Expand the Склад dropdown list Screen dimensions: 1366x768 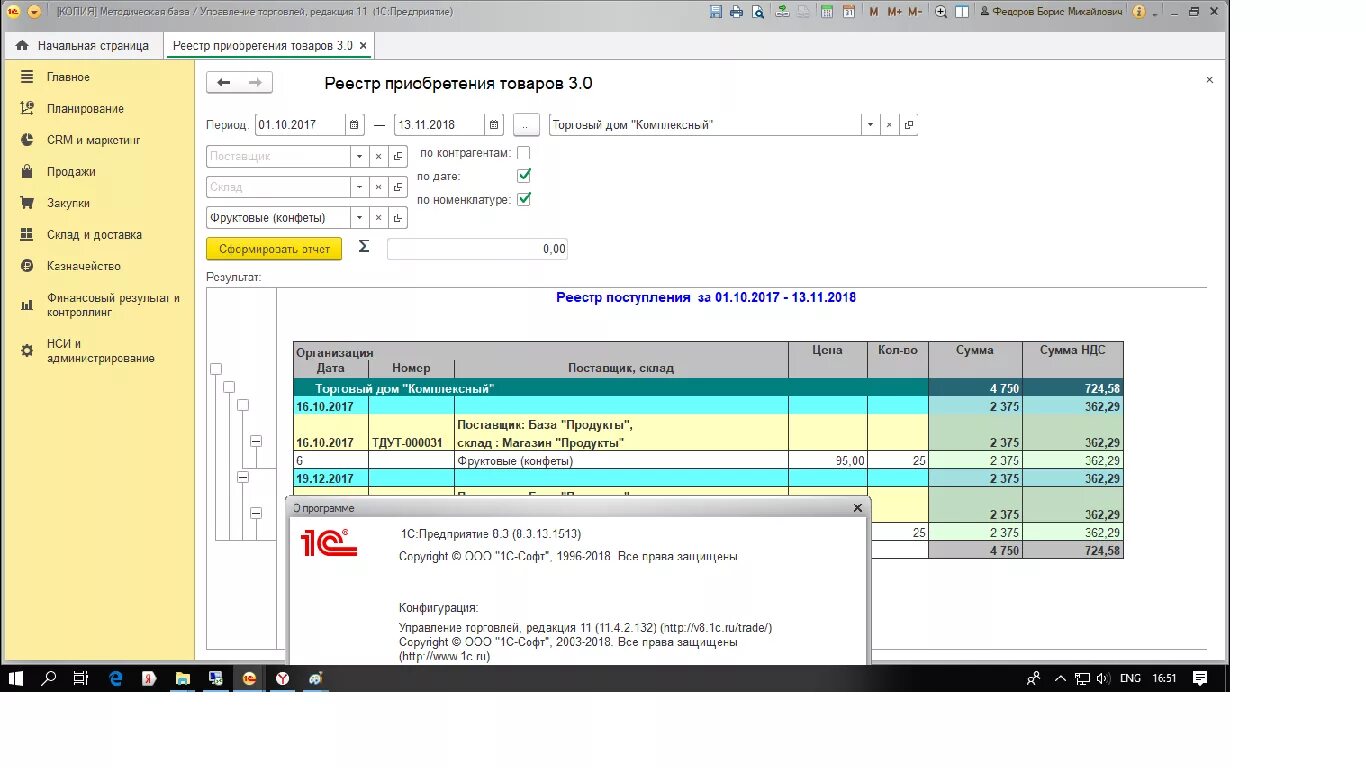(x=360, y=187)
